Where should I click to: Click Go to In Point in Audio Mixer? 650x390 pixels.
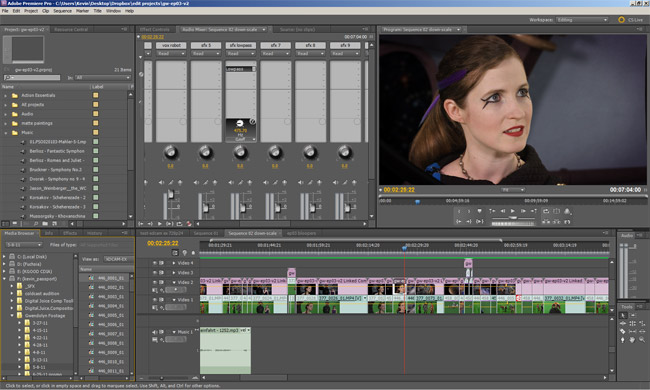pyautogui.click(x=141, y=223)
